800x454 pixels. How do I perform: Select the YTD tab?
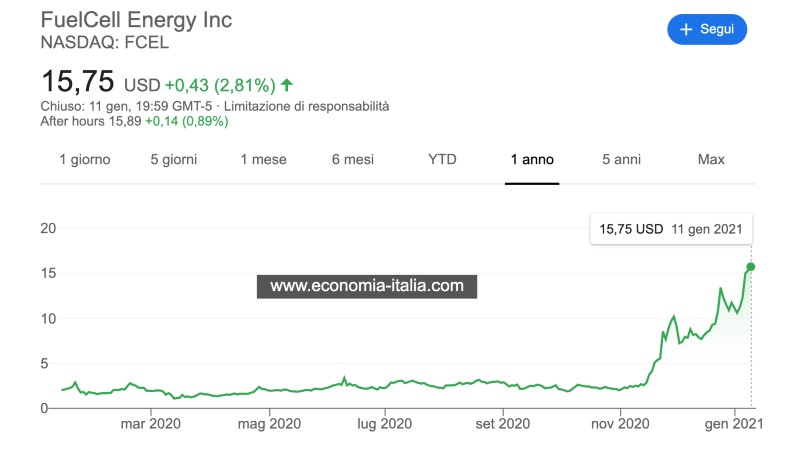tap(442, 160)
